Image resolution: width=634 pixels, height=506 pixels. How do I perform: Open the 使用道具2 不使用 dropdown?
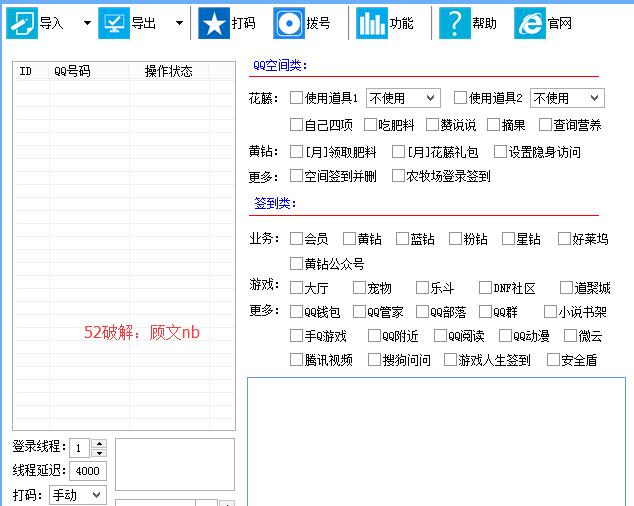[x=567, y=98]
